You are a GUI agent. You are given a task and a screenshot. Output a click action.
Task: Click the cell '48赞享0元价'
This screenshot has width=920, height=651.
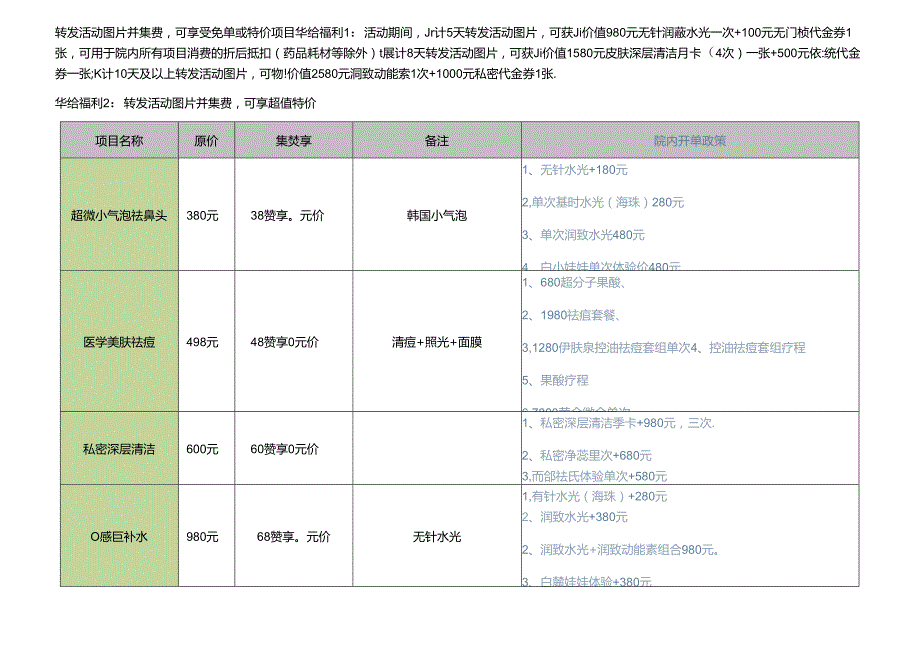[293, 342]
